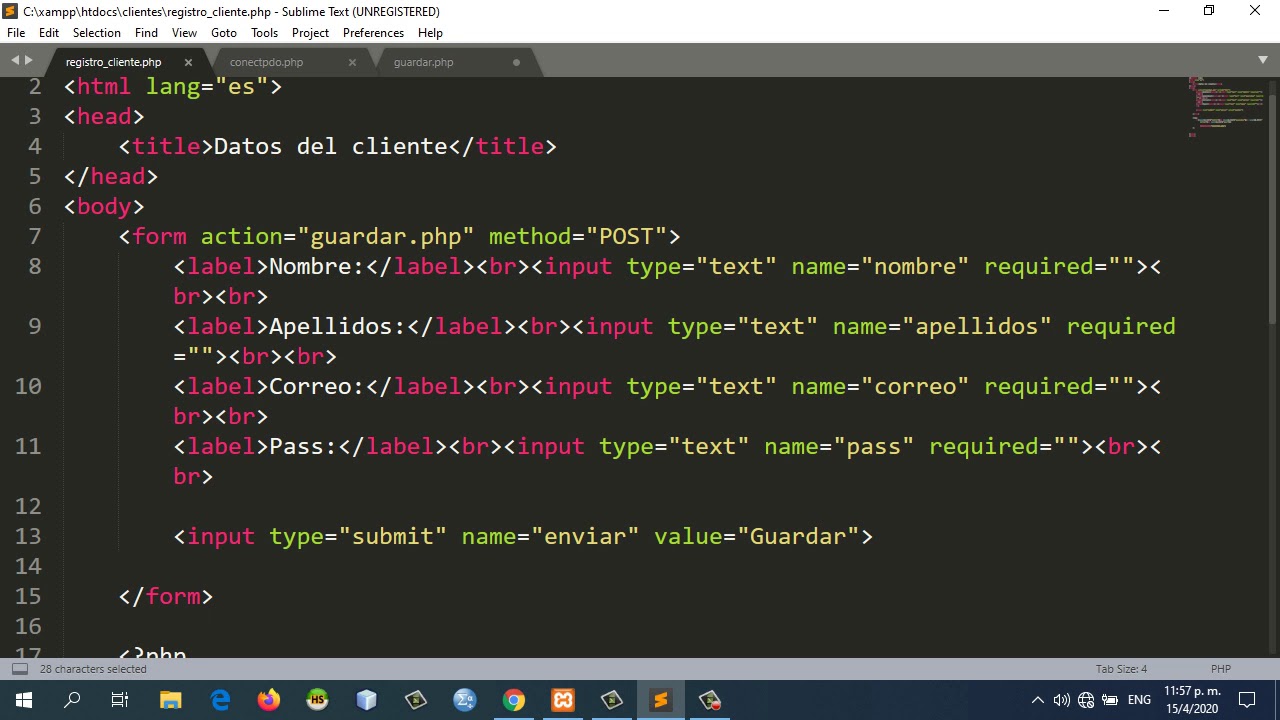
Task: Open the 3D box app on taskbar
Action: coord(367,700)
